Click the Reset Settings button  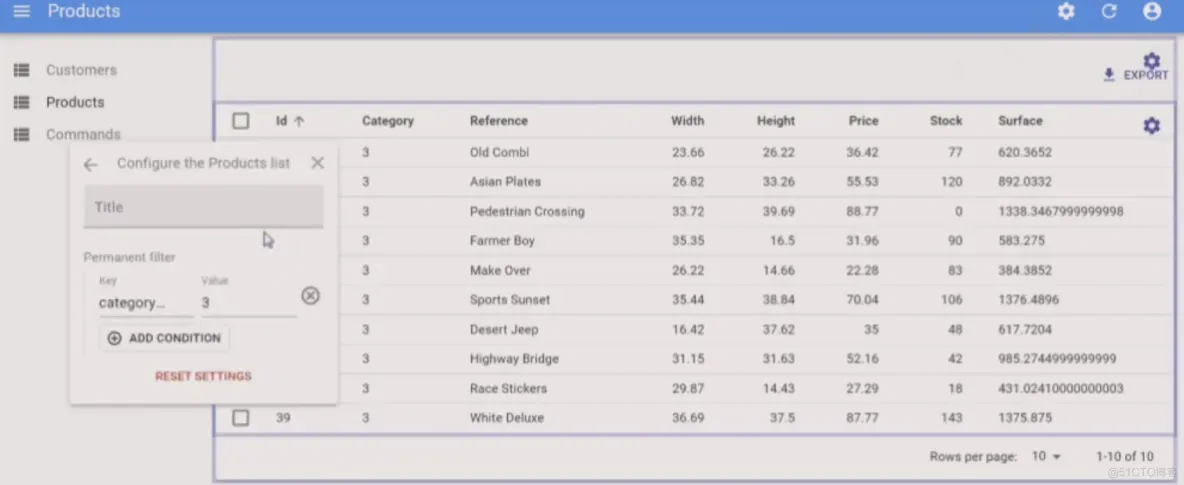click(203, 377)
